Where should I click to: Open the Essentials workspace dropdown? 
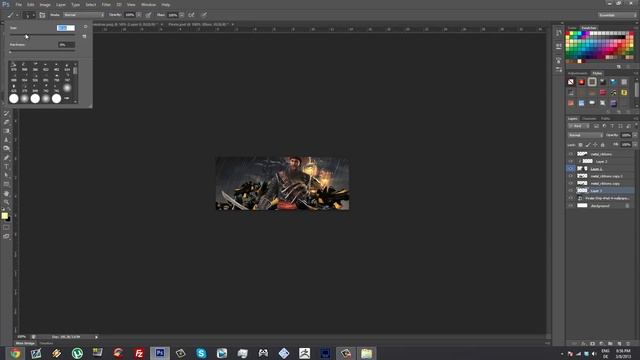(x=617, y=15)
